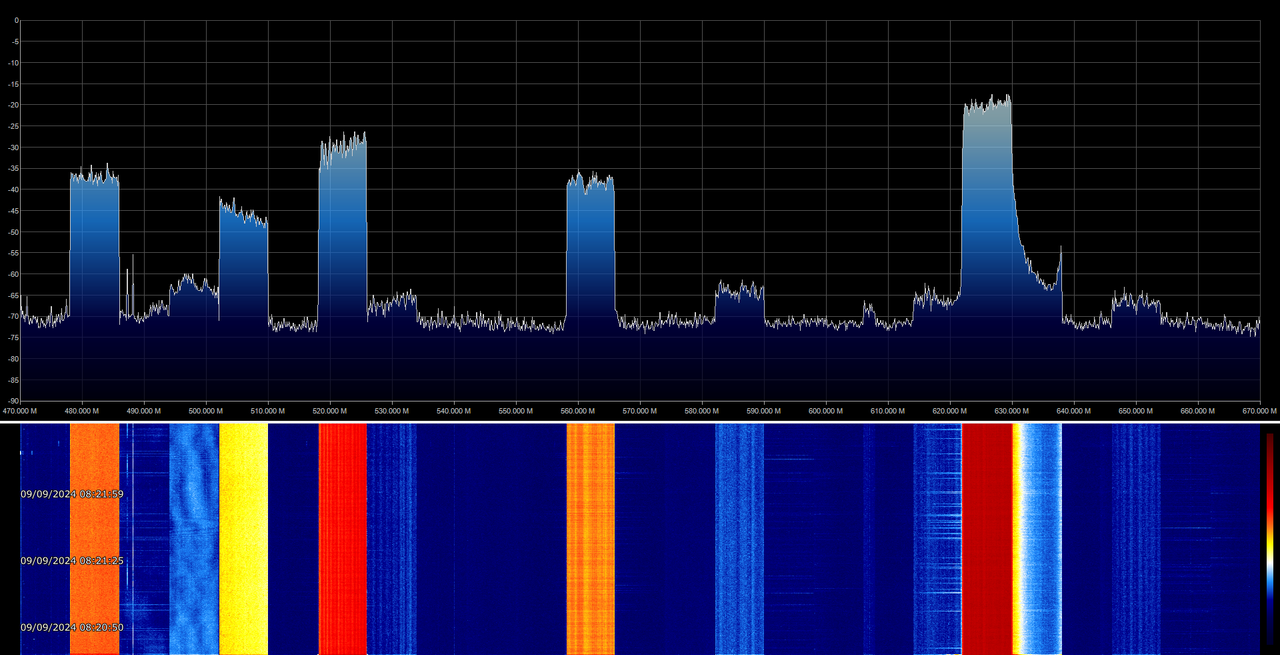Viewport: 1280px width, 655px height.
Task: Click the 590.000 M frequency axis label
Action: tap(764, 411)
